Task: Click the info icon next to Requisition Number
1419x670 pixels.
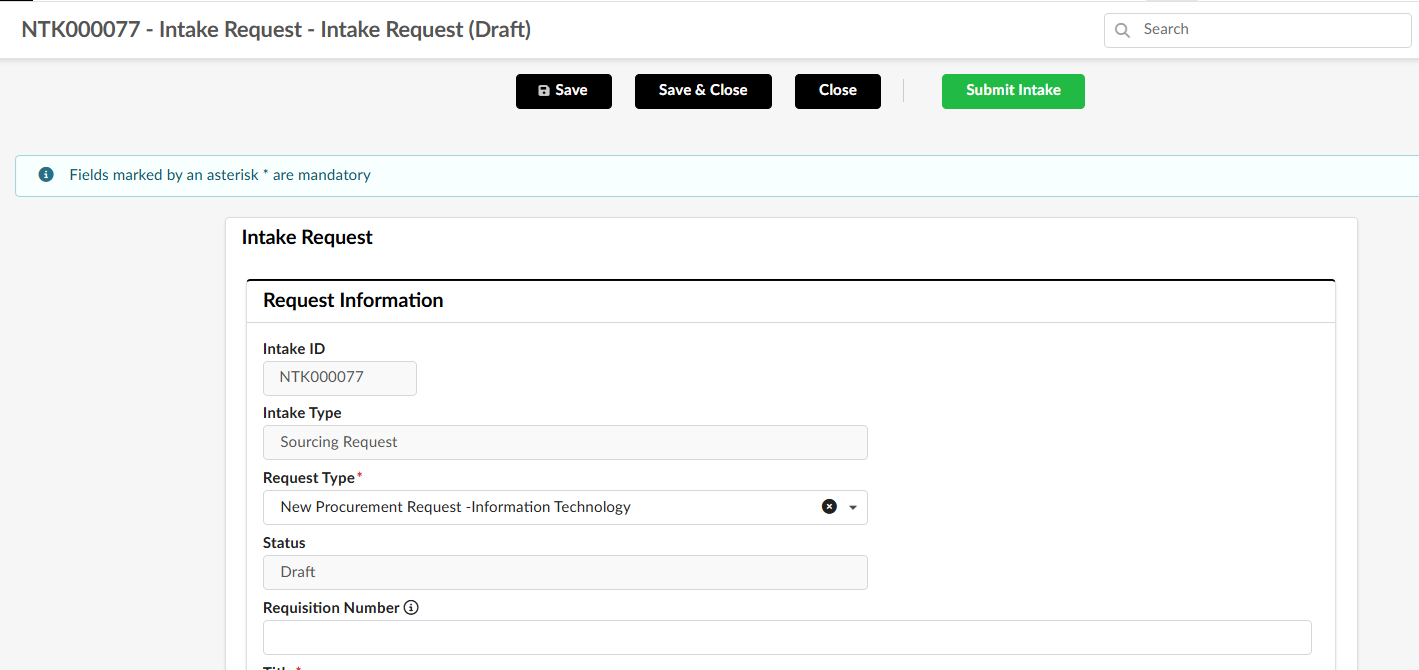Action: click(x=411, y=607)
